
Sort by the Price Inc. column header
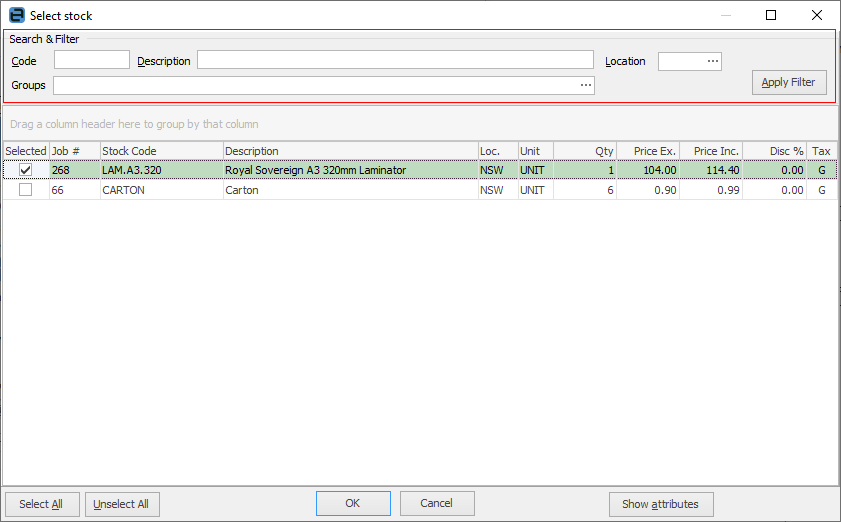(711, 151)
